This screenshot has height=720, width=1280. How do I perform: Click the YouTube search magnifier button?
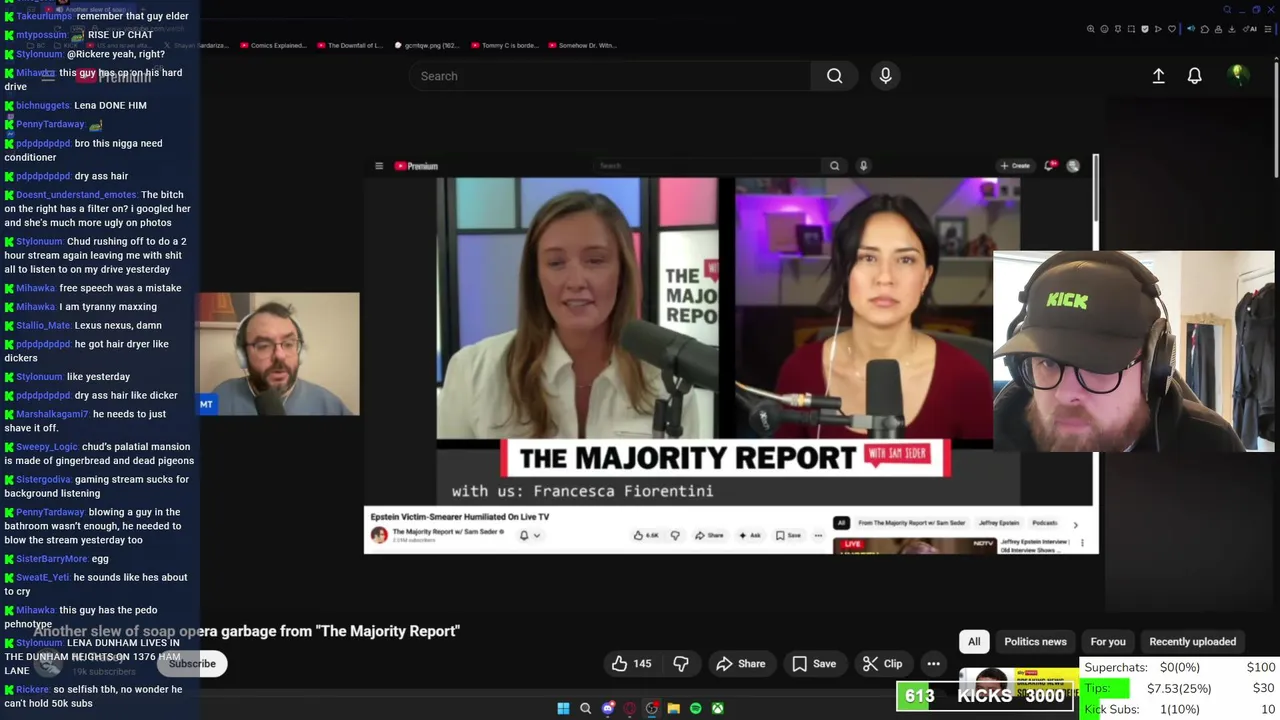[x=834, y=76]
